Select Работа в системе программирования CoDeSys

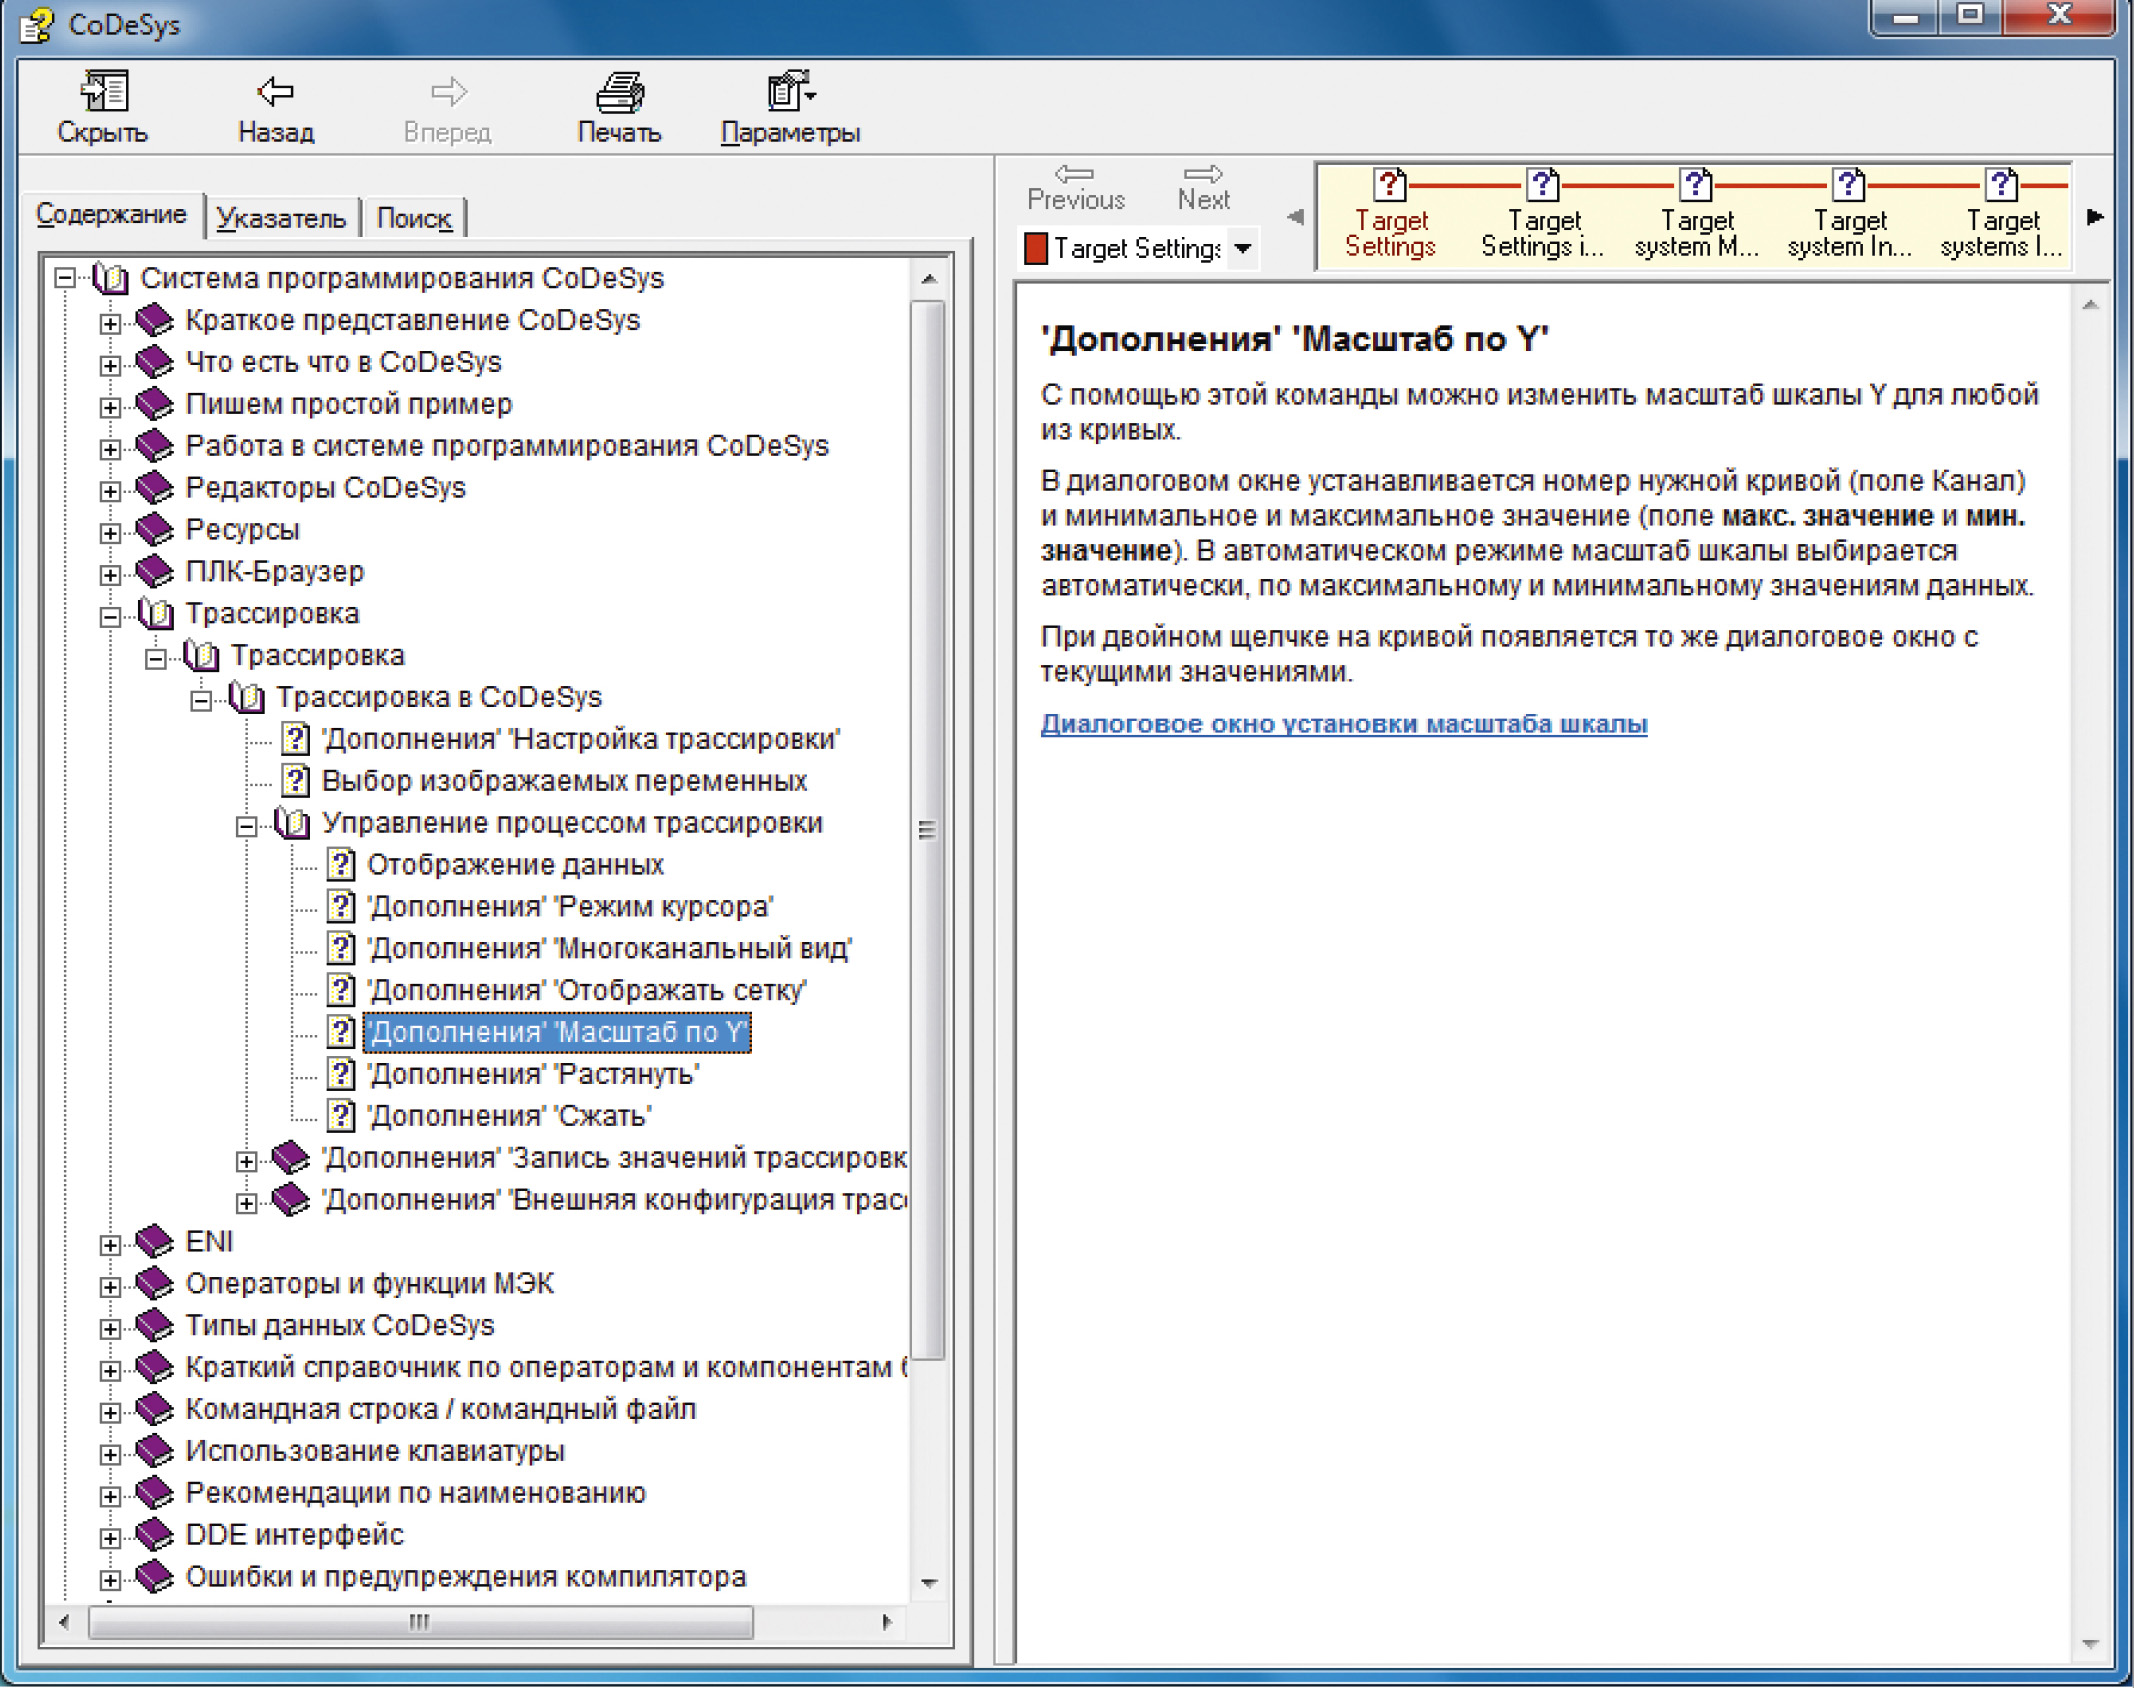click(x=507, y=446)
